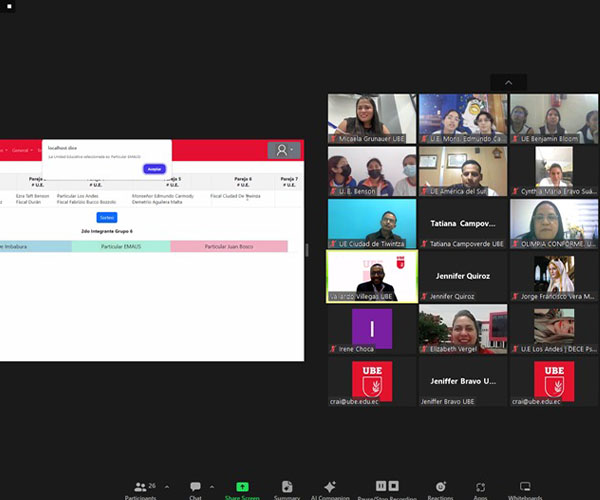
Task: Select Tatiana Campoverde UBE tile
Action: pyautogui.click(x=463, y=223)
